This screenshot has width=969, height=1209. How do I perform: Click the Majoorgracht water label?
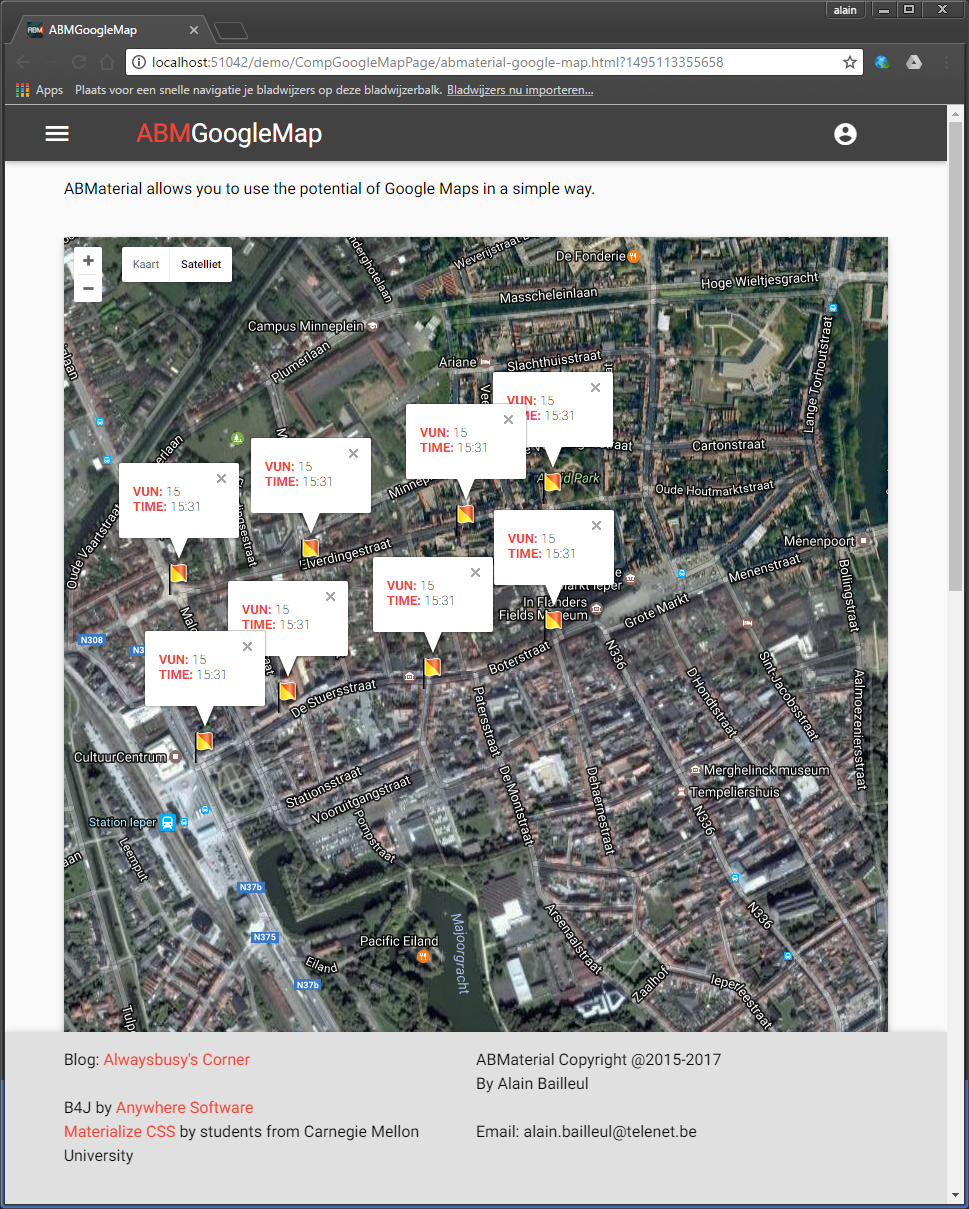tap(459, 954)
